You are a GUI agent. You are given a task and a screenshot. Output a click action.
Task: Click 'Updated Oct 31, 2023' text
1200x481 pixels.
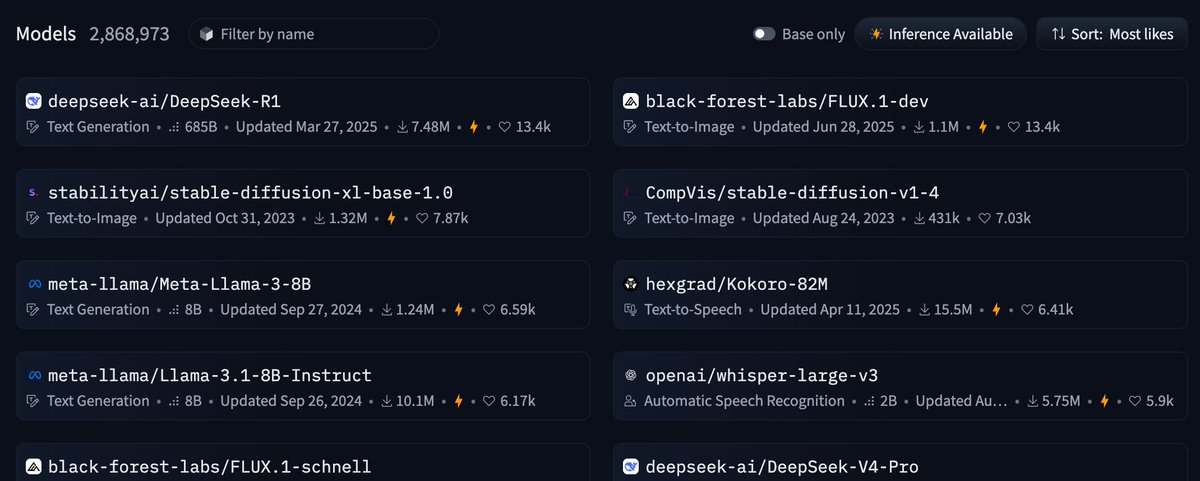pyautogui.click(x=224, y=218)
